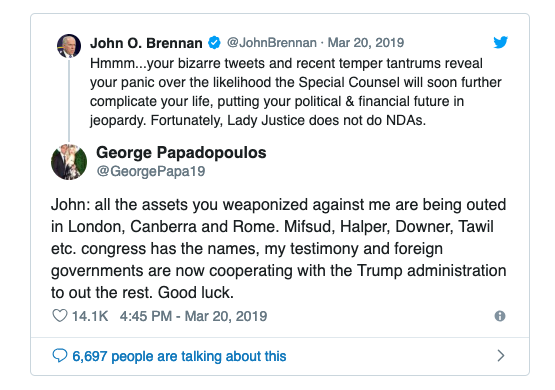Click the 14.1K likes count
555x390 pixels.
(90, 316)
